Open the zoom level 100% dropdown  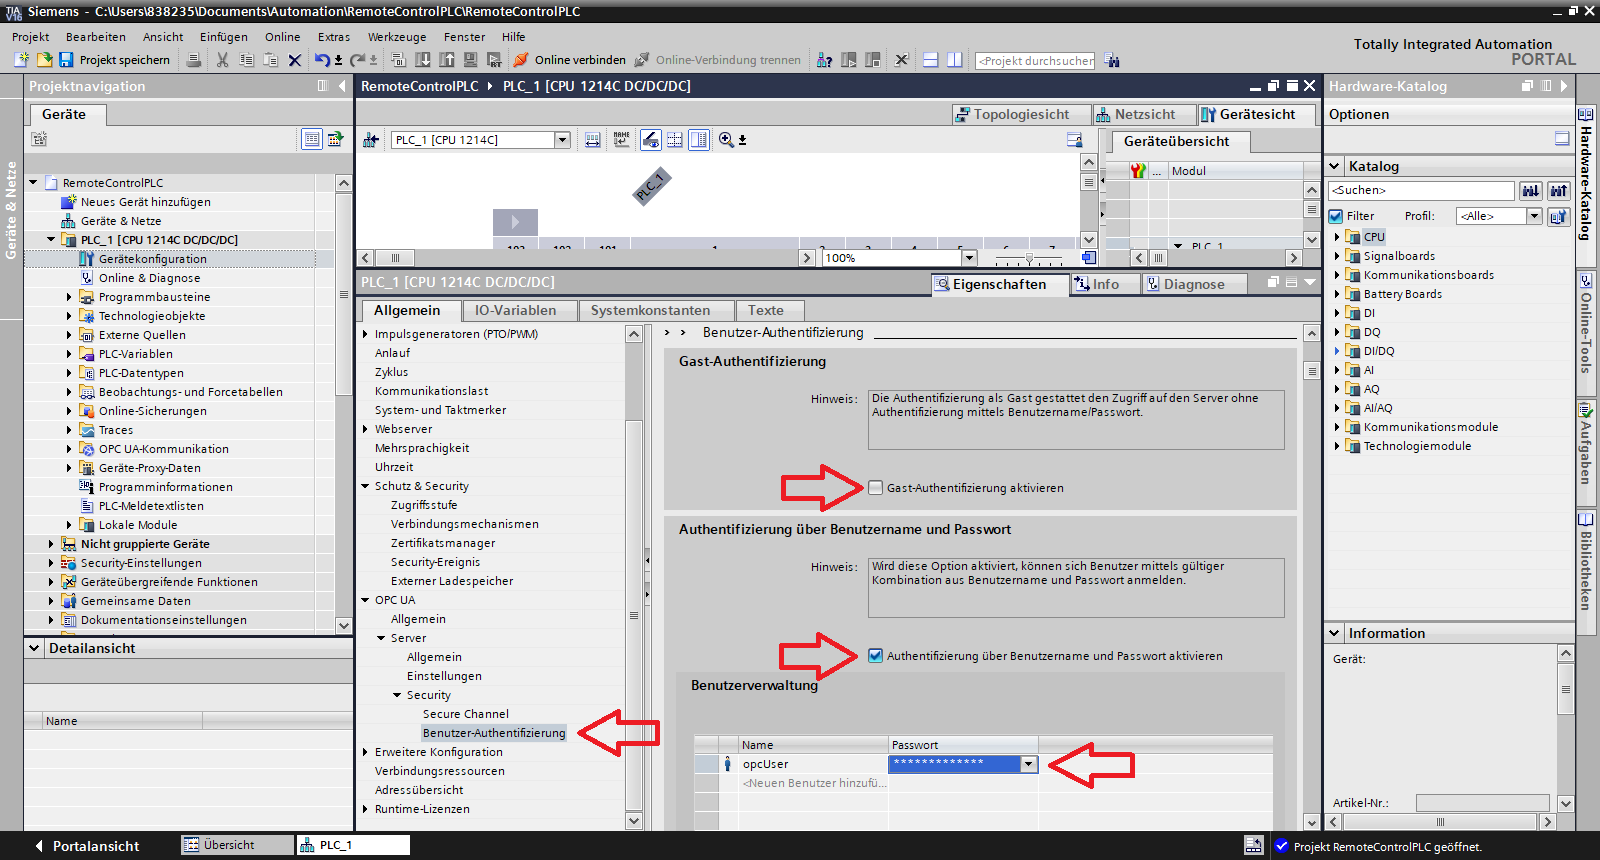tap(967, 258)
